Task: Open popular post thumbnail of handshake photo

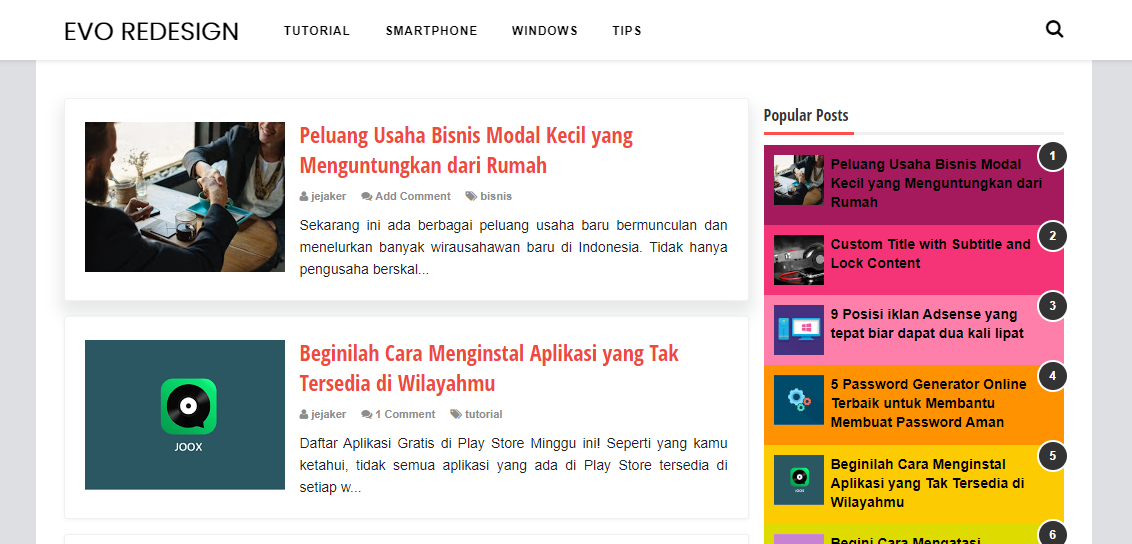Action: 798,180
